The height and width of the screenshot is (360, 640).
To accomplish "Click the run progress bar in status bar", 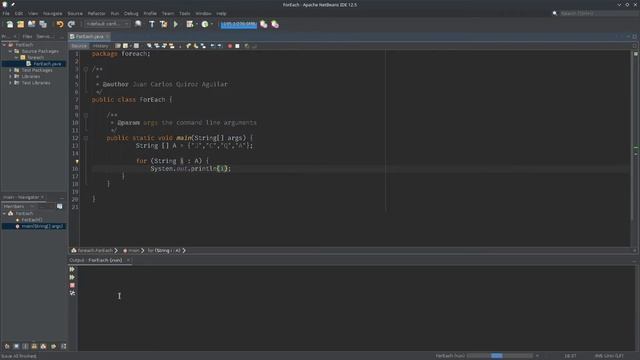I will pyautogui.click(x=500, y=356).
